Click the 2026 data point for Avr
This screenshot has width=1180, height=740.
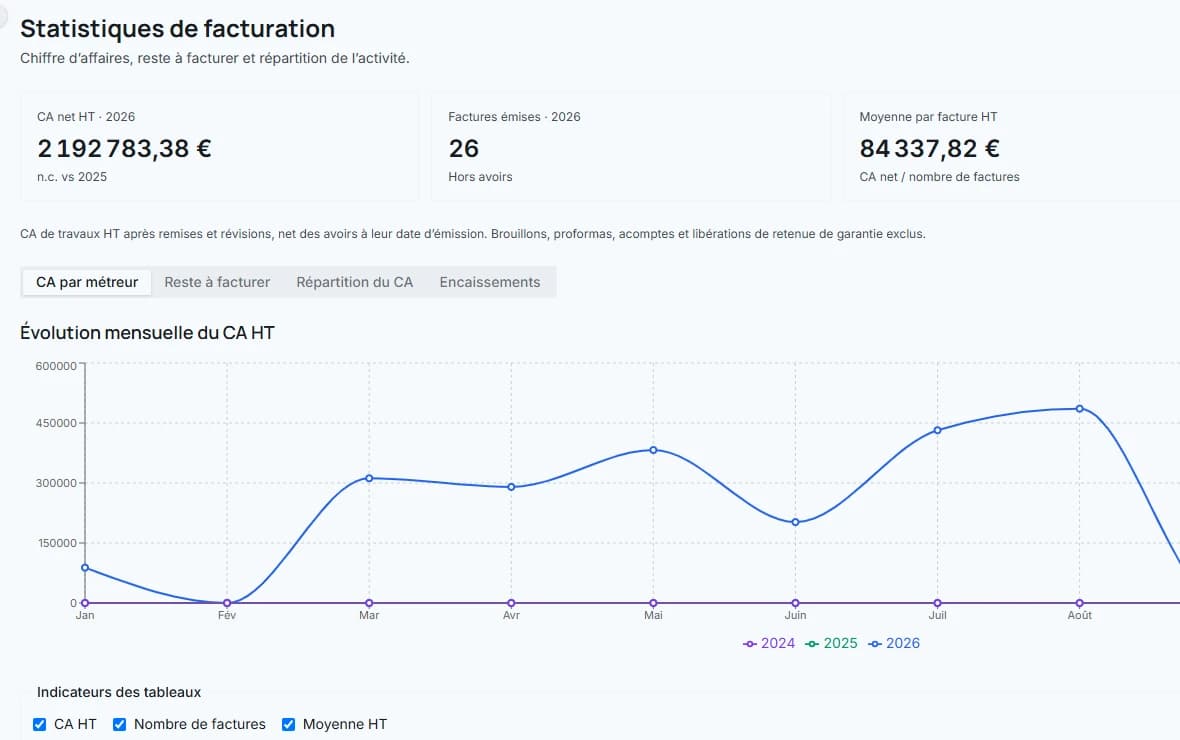tap(511, 487)
